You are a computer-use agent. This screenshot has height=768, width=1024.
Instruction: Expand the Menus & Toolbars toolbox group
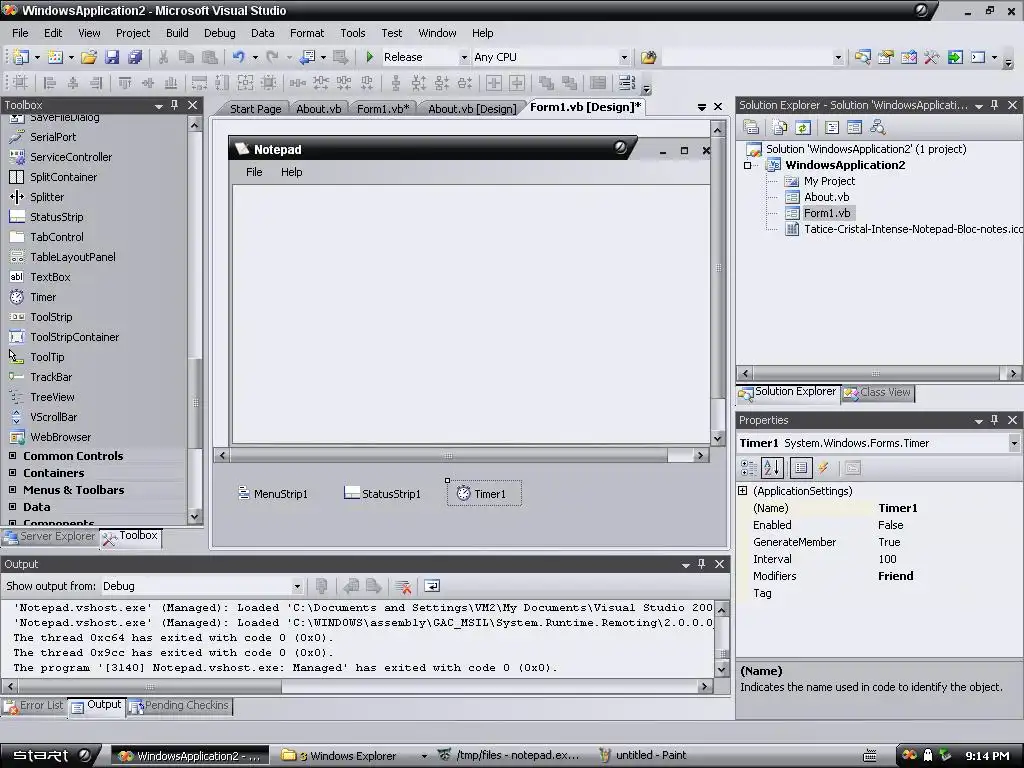12,490
